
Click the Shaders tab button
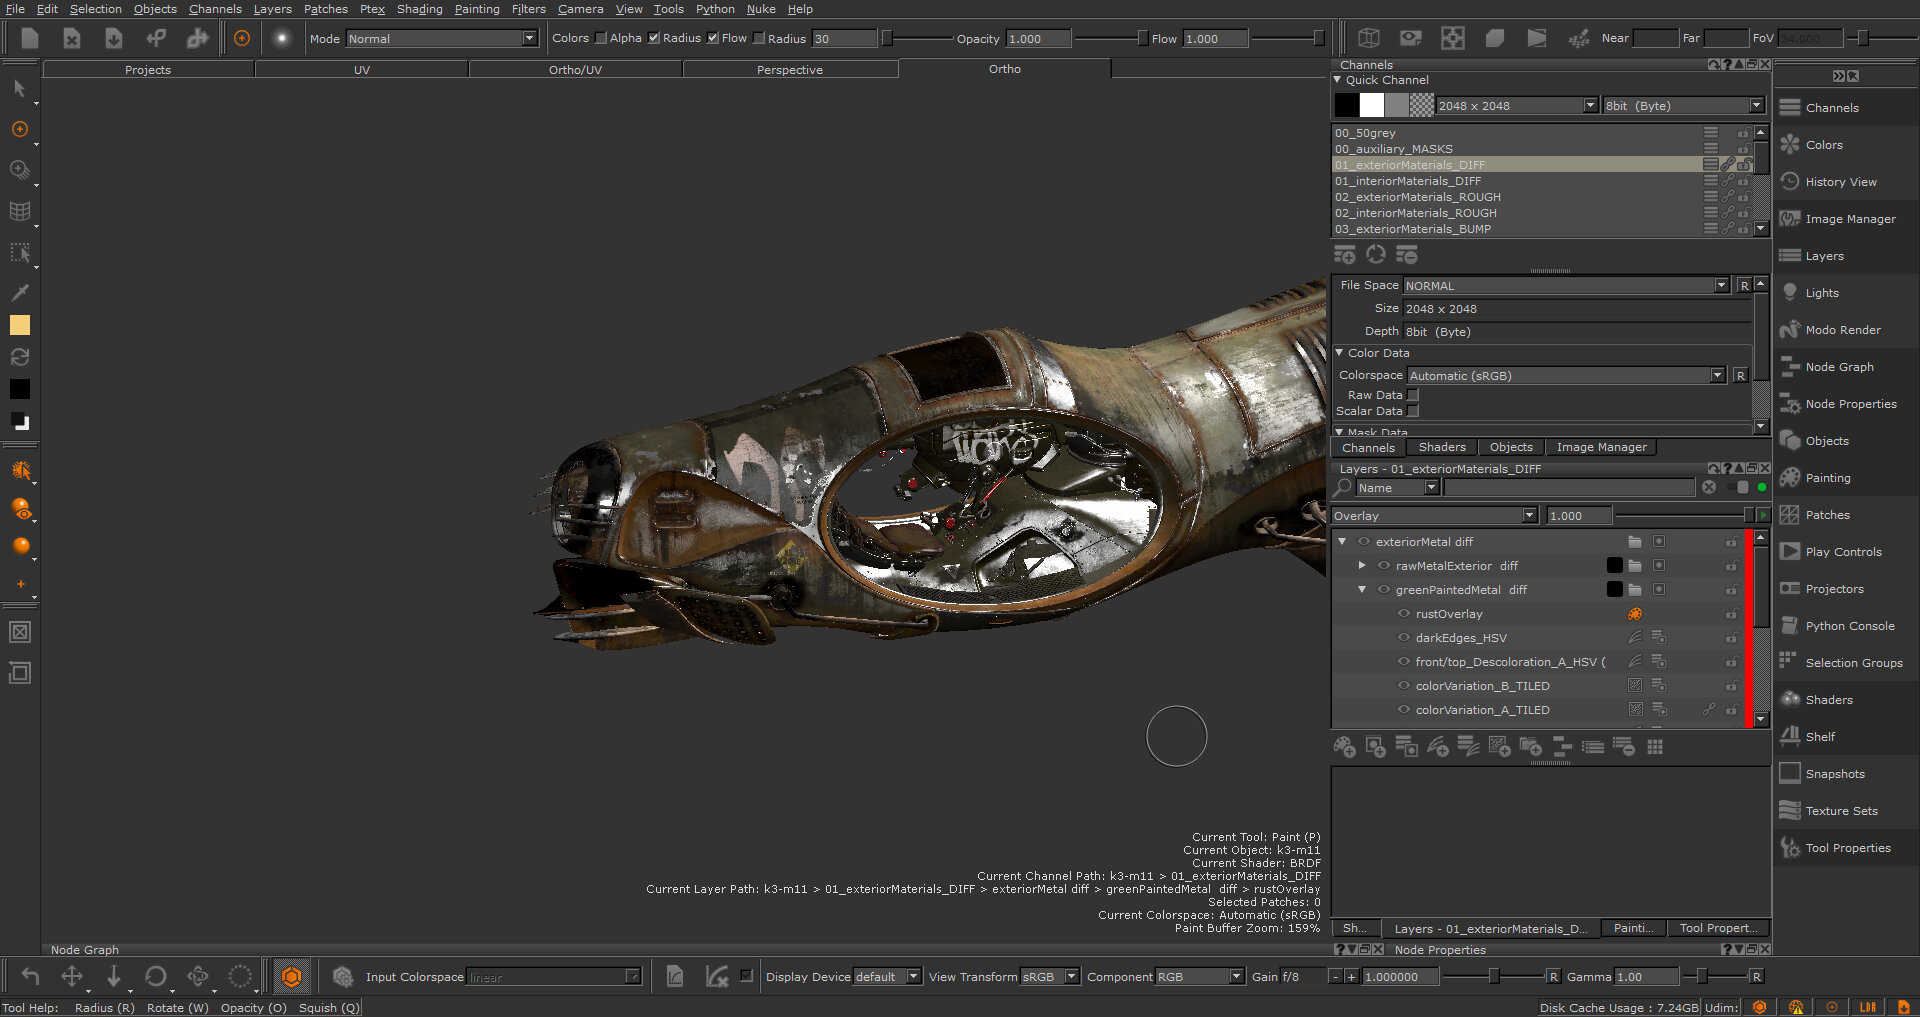[x=1441, y=447]
